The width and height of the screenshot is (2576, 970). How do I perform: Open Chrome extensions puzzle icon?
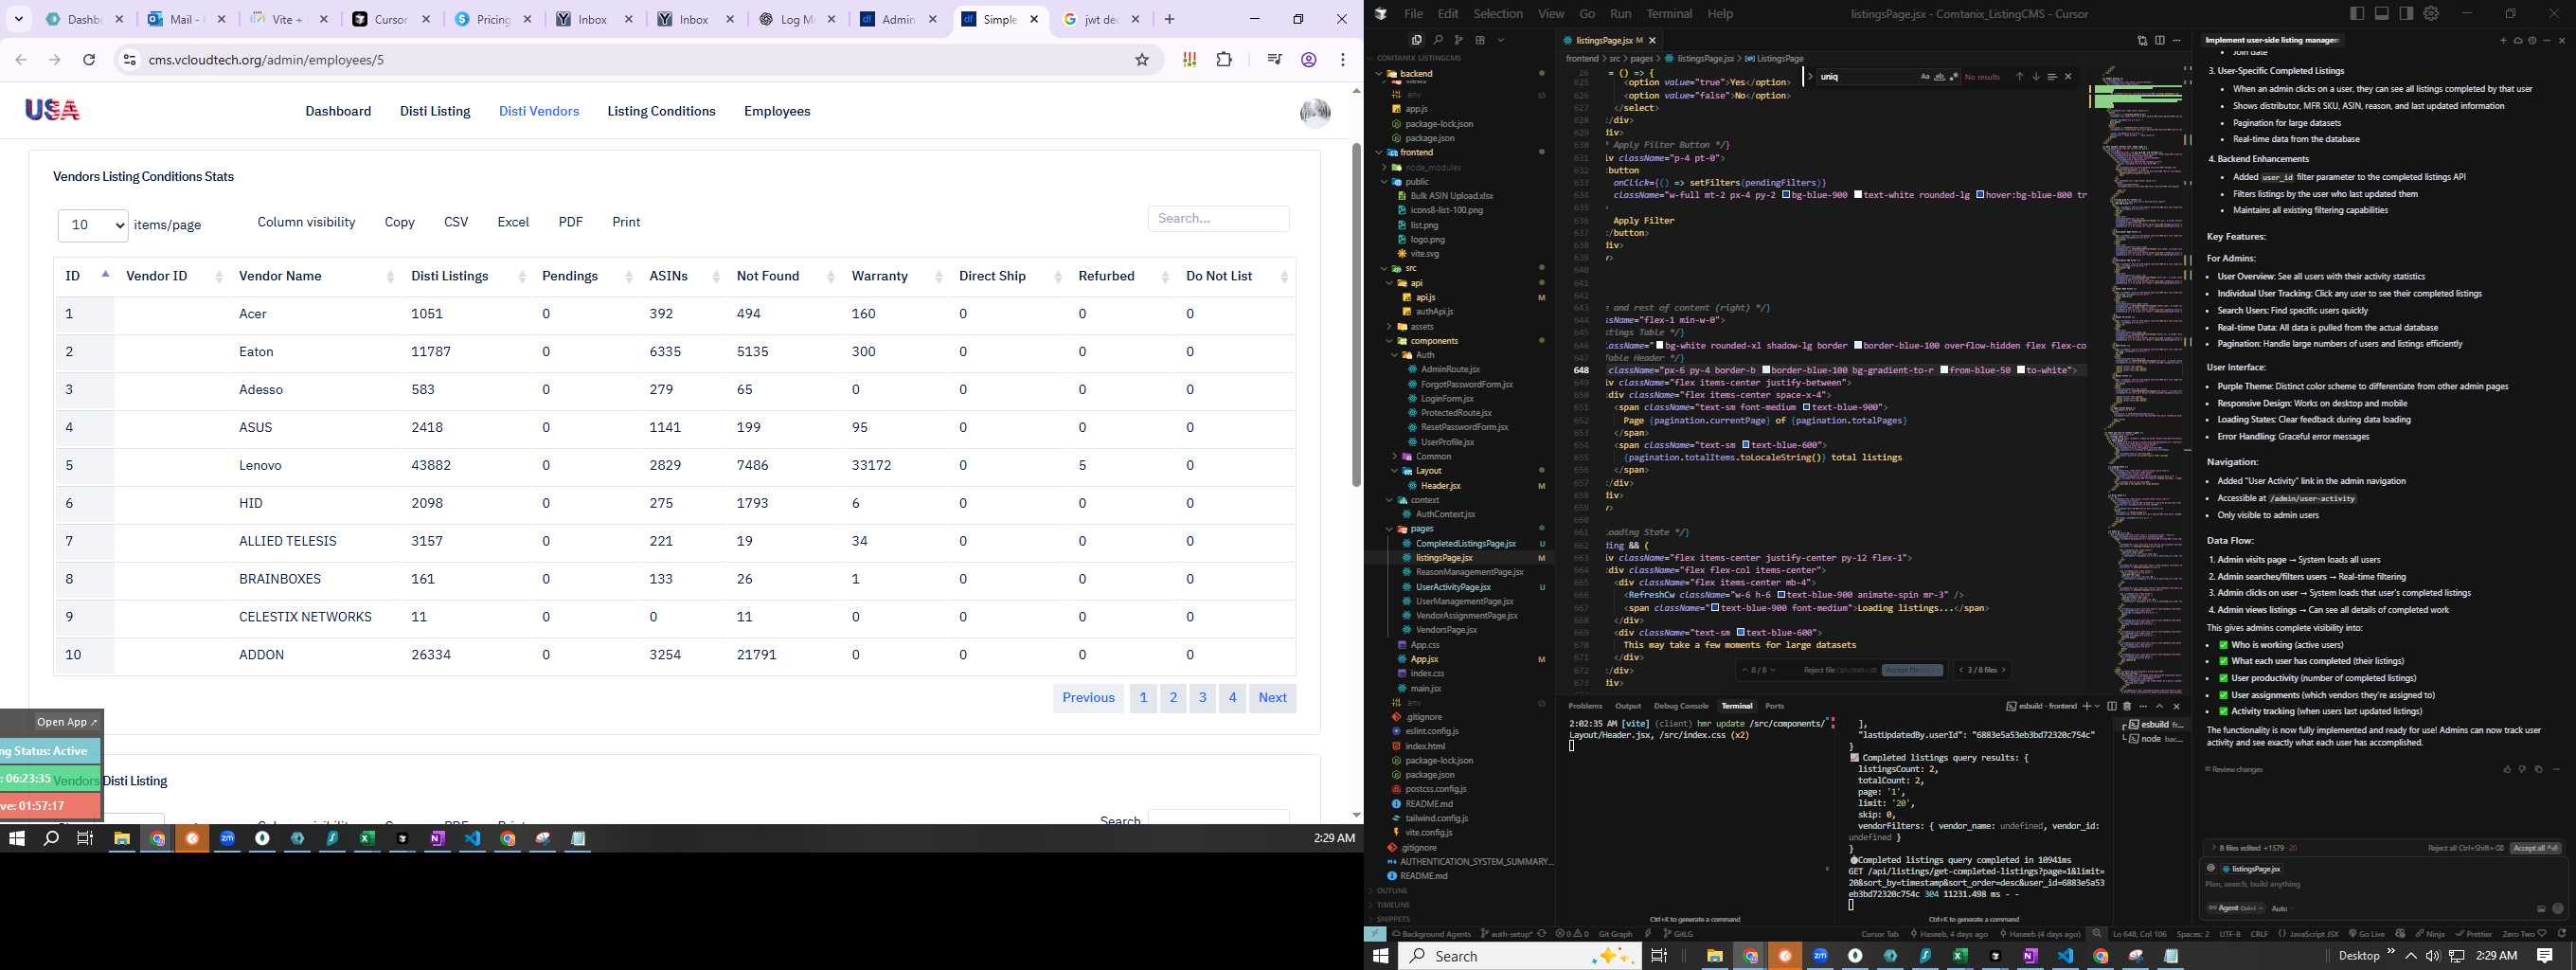point(1224,60)
